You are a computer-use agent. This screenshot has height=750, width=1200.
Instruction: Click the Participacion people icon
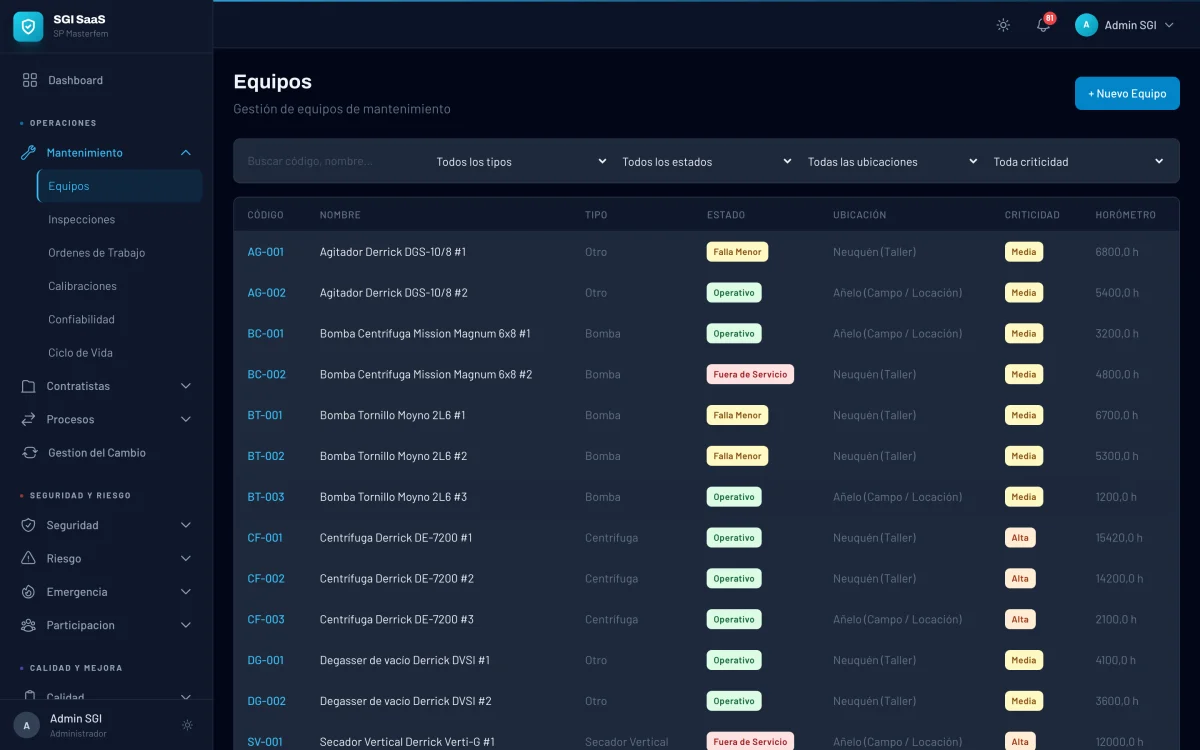28,626
